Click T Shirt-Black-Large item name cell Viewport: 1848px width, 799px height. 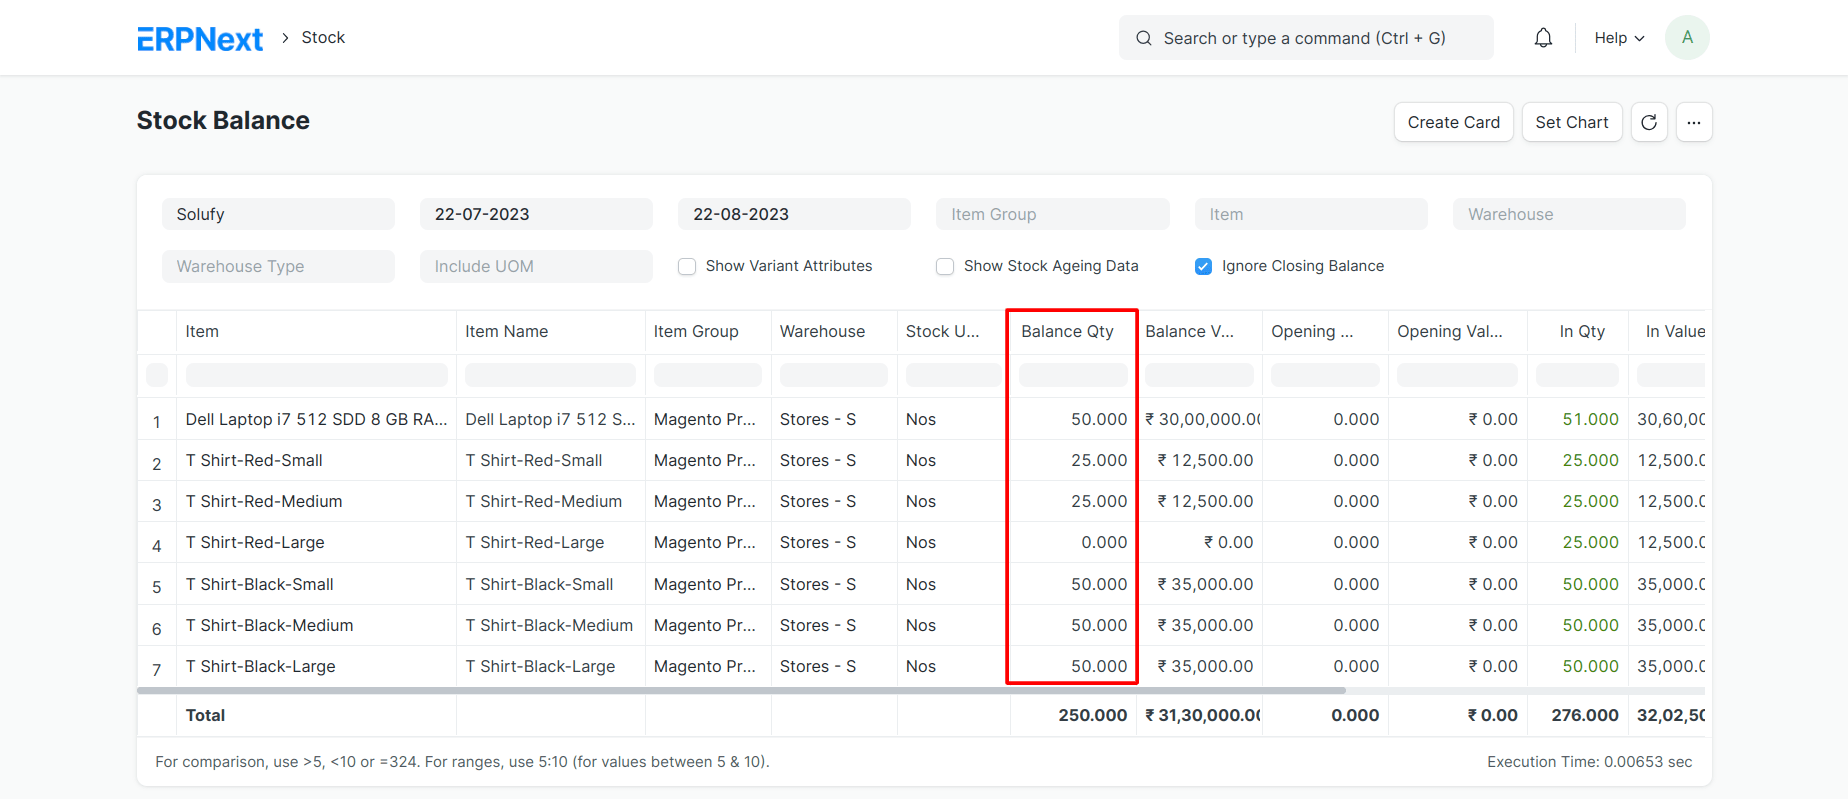click(x=550, y=667)
